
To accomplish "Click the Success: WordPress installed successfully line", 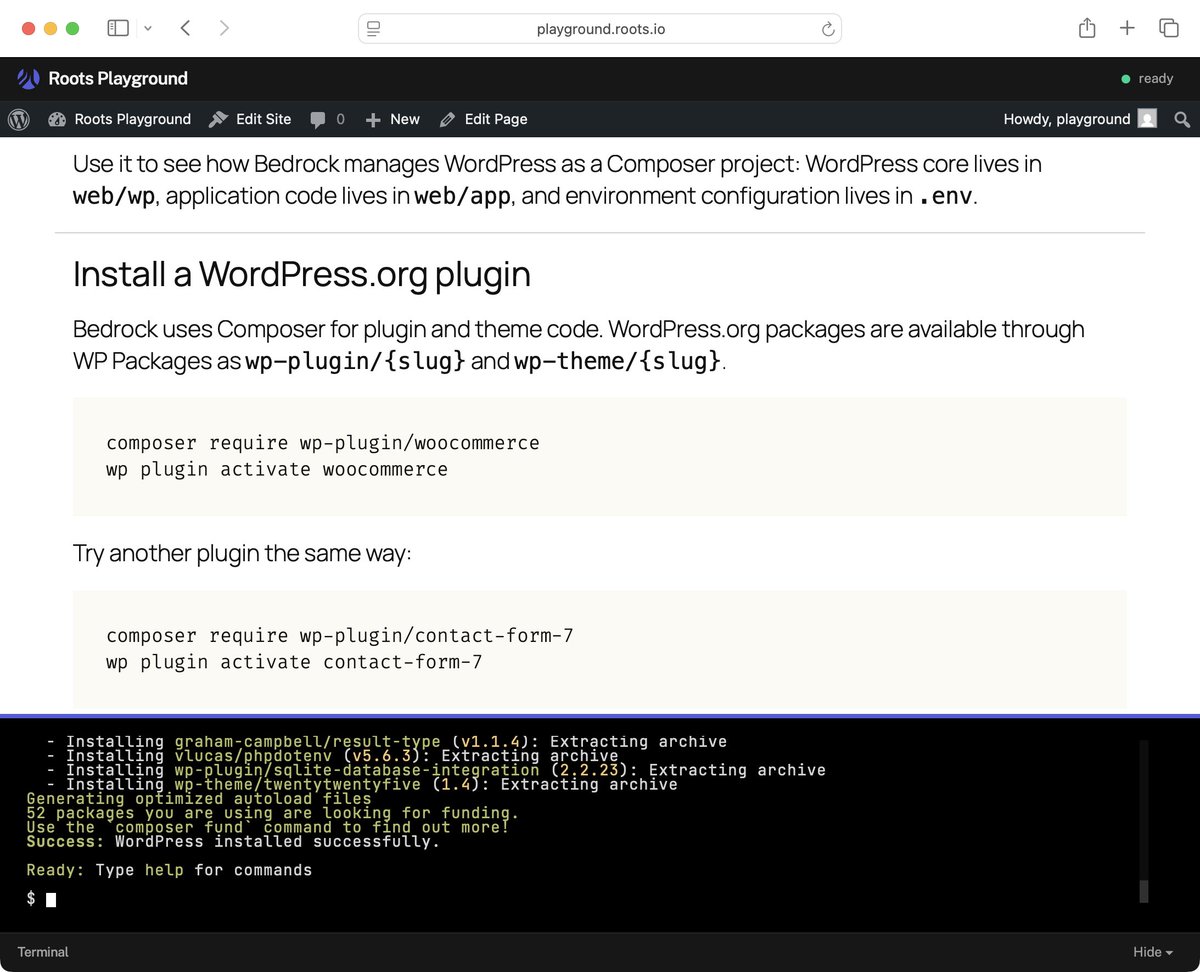I will [x=233, y=842].
